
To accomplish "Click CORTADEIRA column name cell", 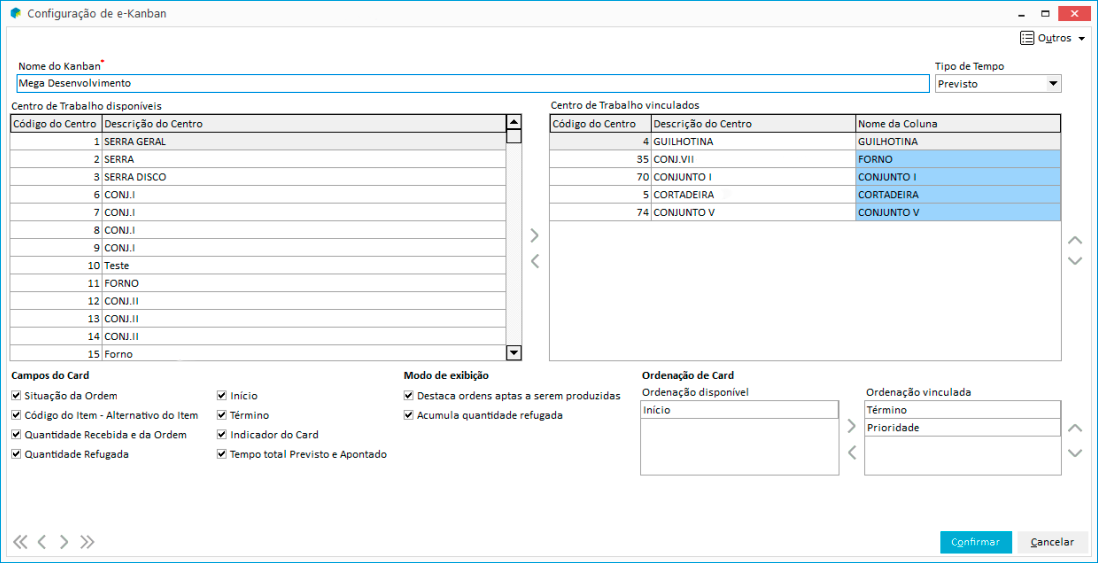I will pyautogui.click(x=958, y=194).
